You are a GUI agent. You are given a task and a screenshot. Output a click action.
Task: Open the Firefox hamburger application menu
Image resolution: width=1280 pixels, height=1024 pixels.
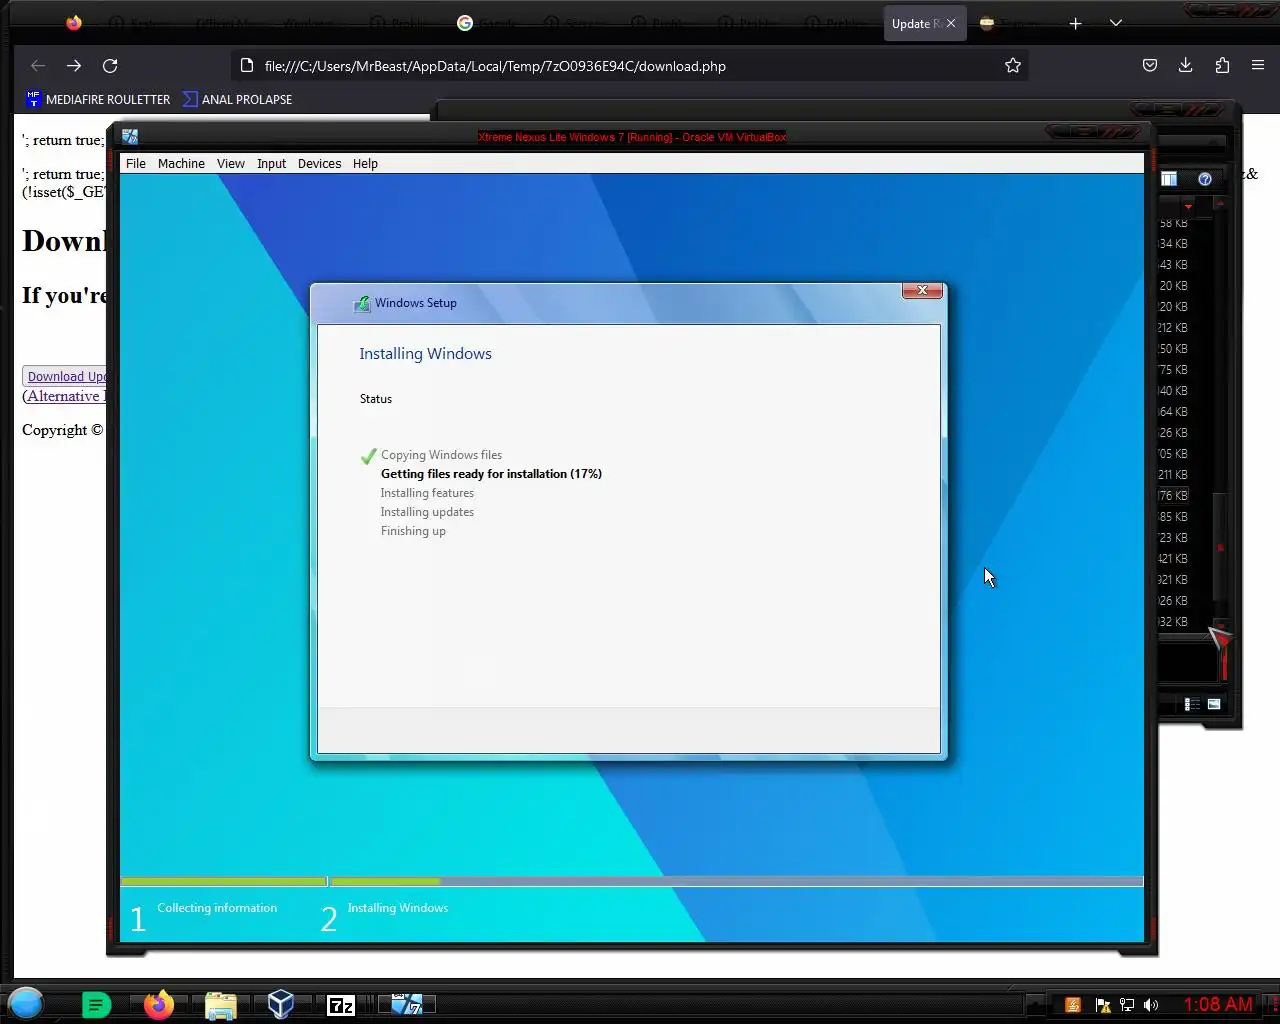pyautogui.click(x=1258, y=66)
